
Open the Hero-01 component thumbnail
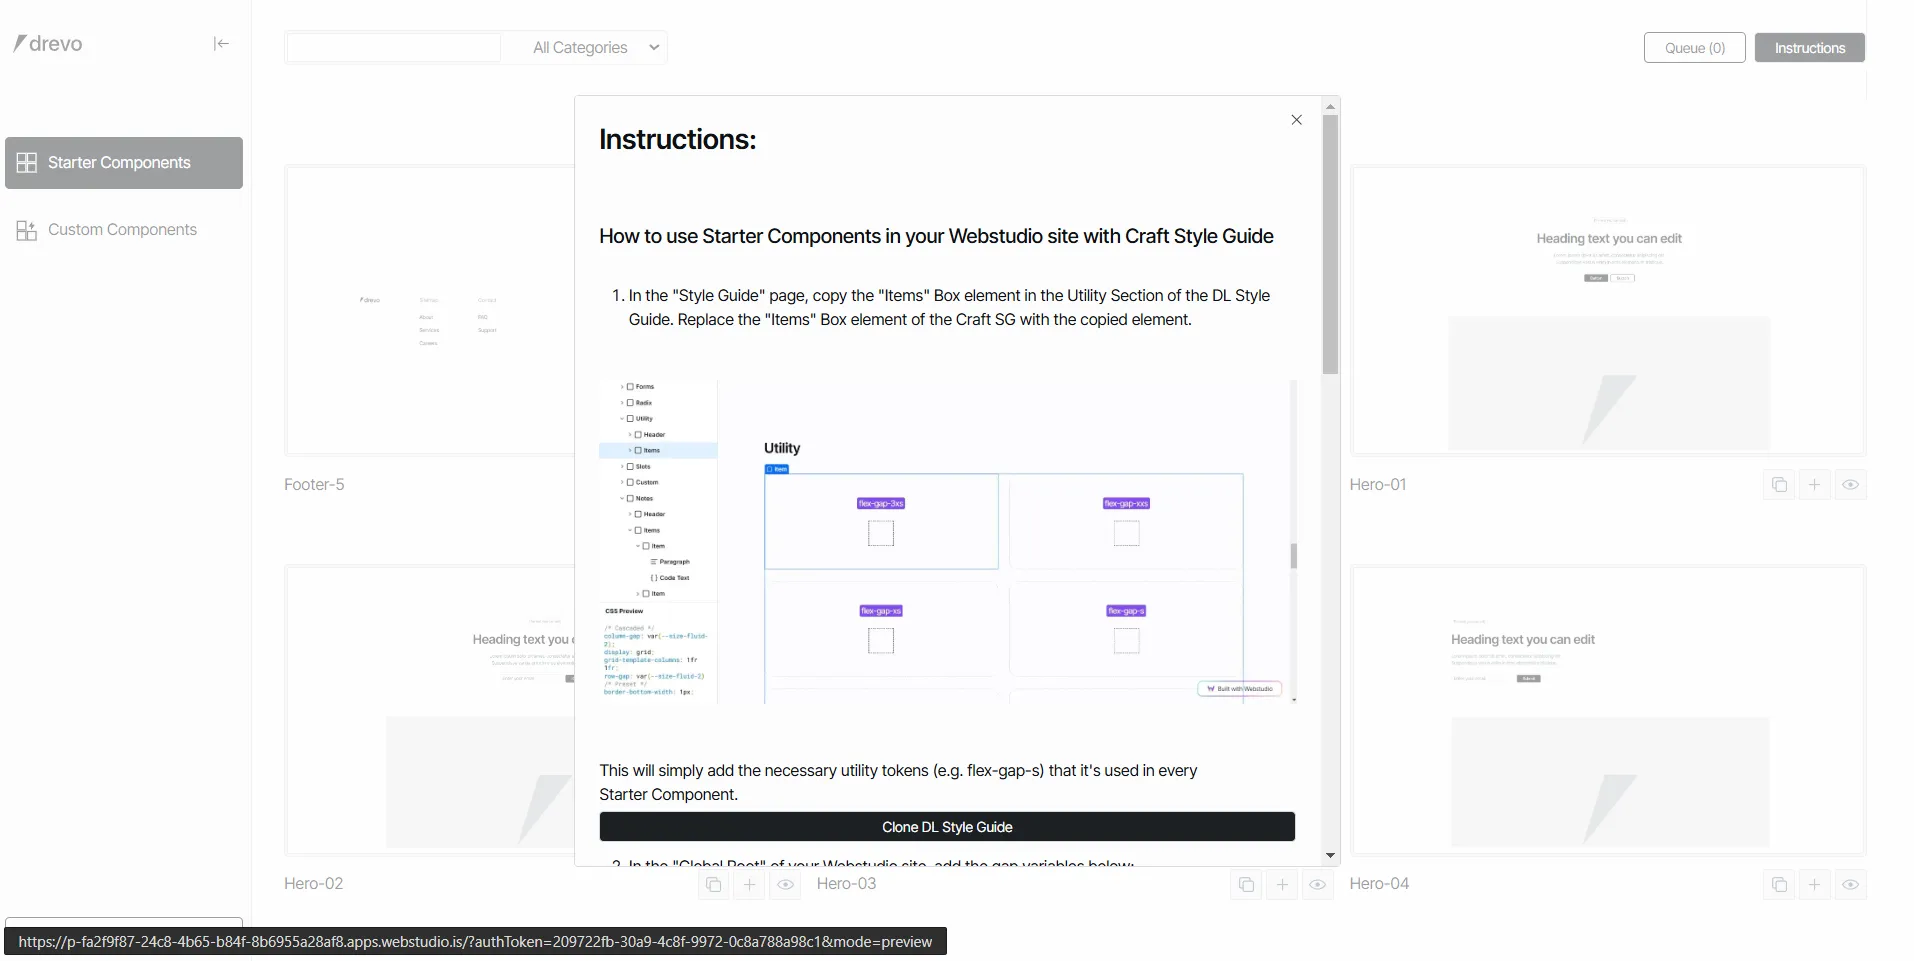pyautogui.click(x=1608, y=311)
